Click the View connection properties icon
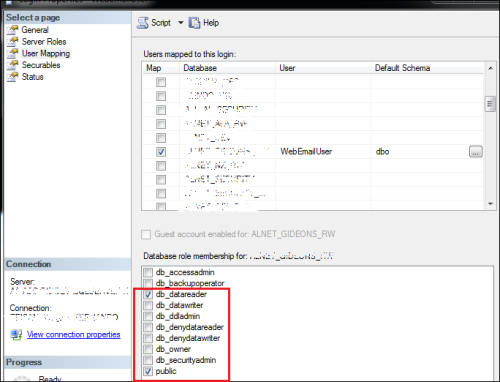The height and width of the screenshot is (382, 500). point(16,334)
